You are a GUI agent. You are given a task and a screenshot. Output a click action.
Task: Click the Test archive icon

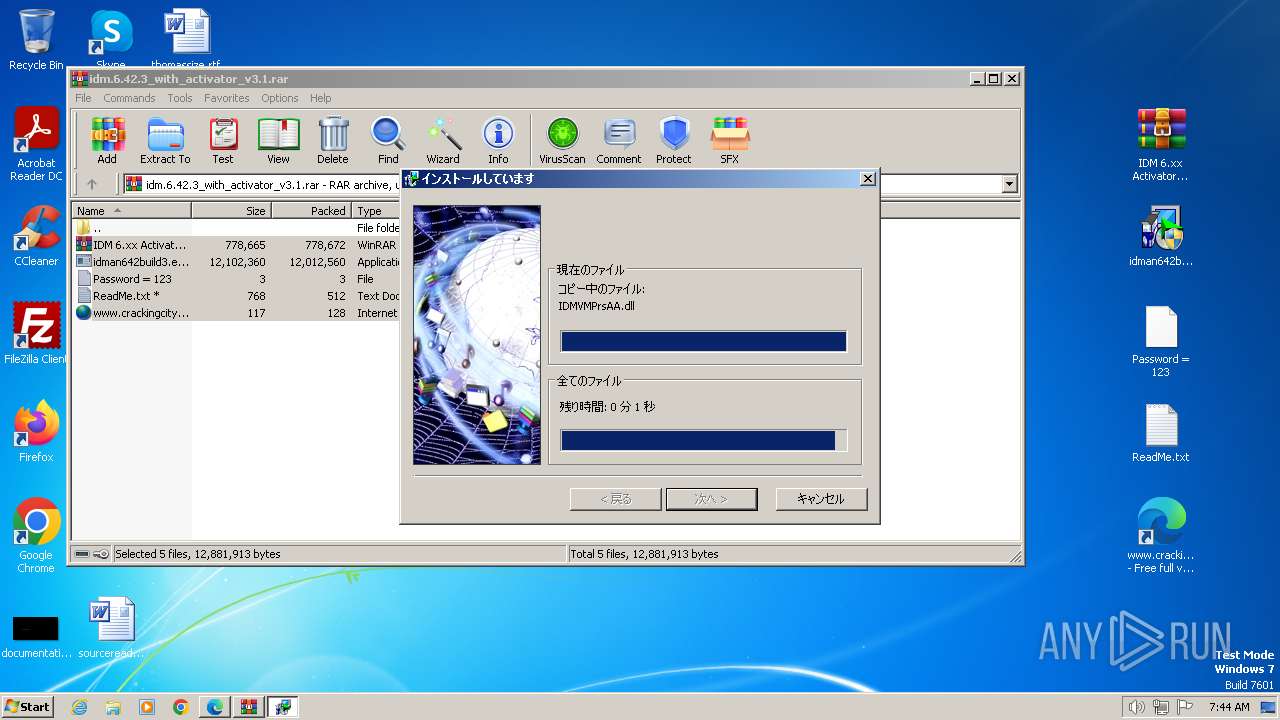pyautogui.click(x=223, y=140)
